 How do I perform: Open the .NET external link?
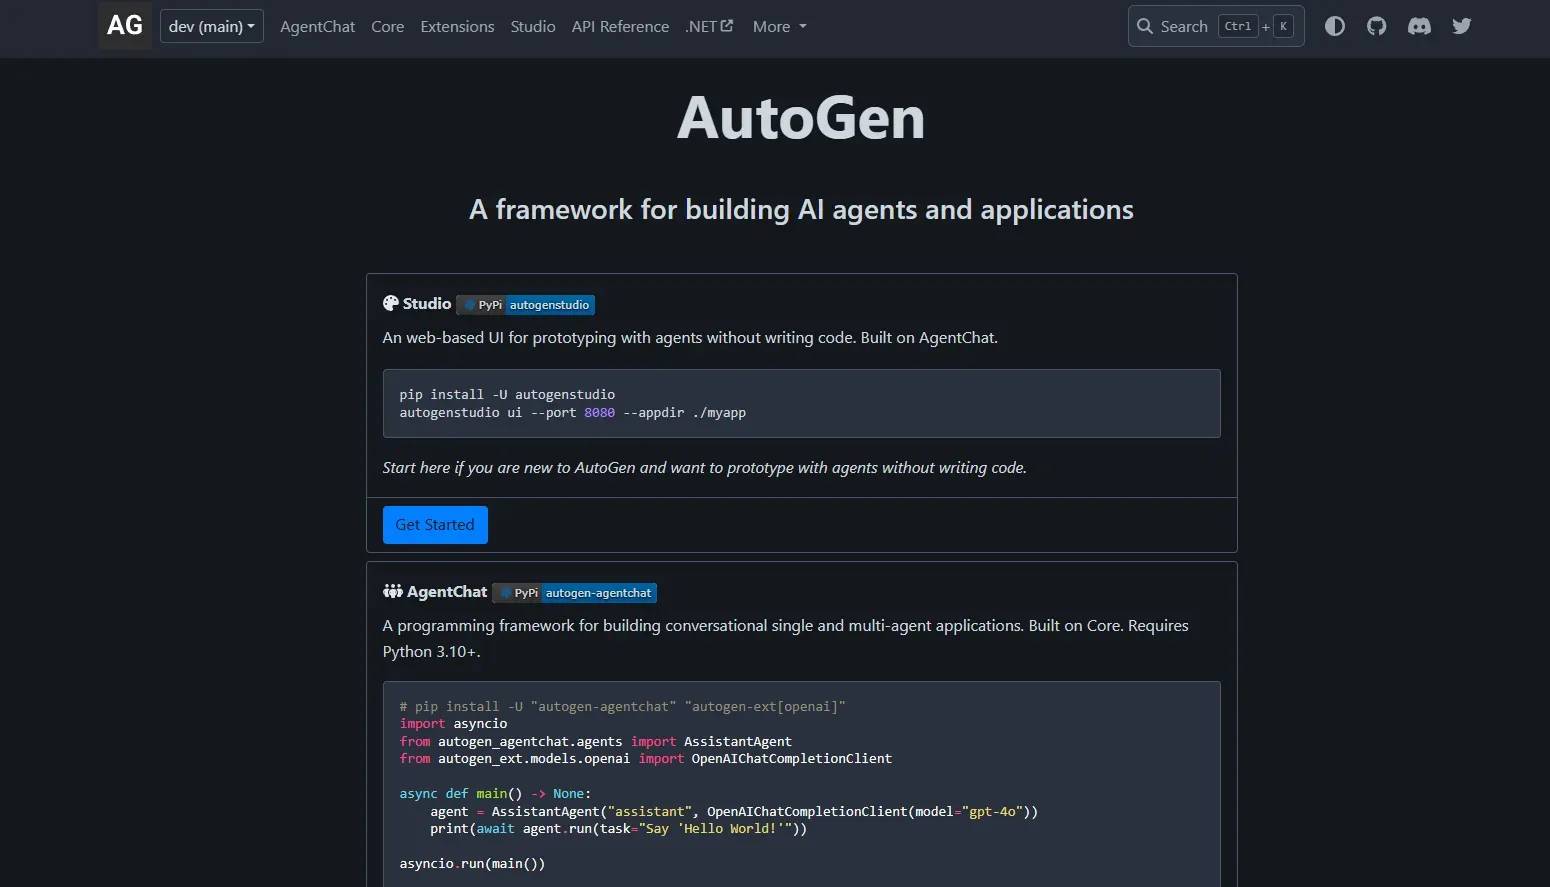[x=709, y=27]
